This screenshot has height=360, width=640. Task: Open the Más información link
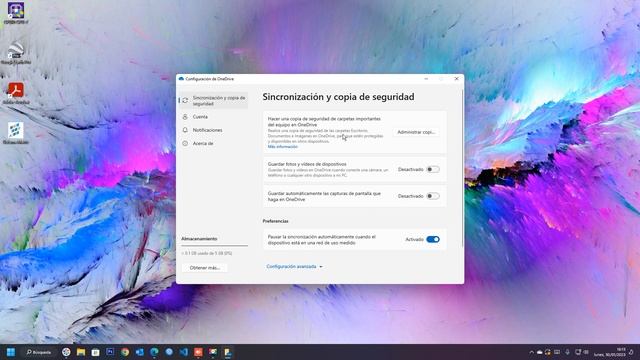pyautogui.click(x=282, y=147)
